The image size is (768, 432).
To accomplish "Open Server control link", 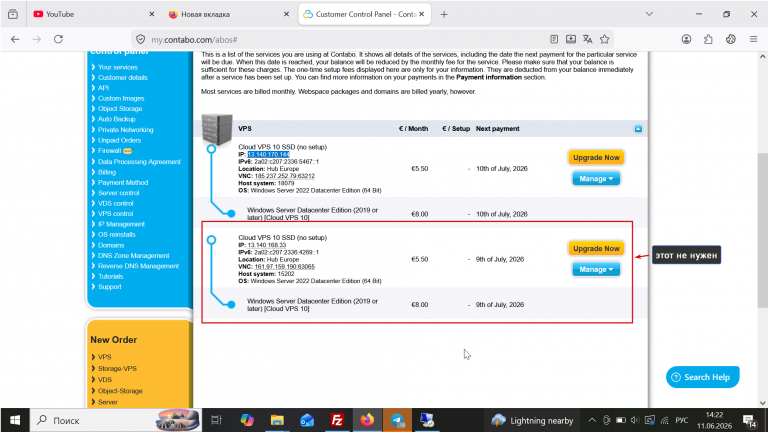I will pos(119,193).
